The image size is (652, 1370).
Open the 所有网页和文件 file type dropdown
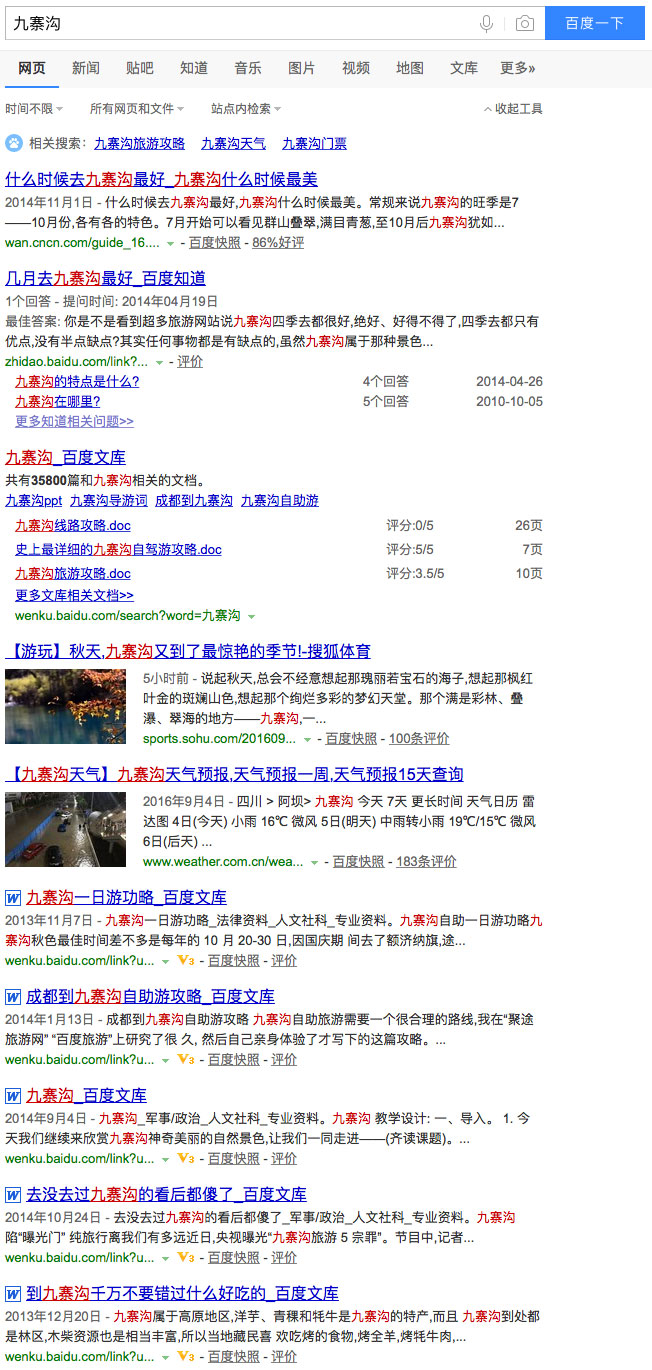point(136,108)
